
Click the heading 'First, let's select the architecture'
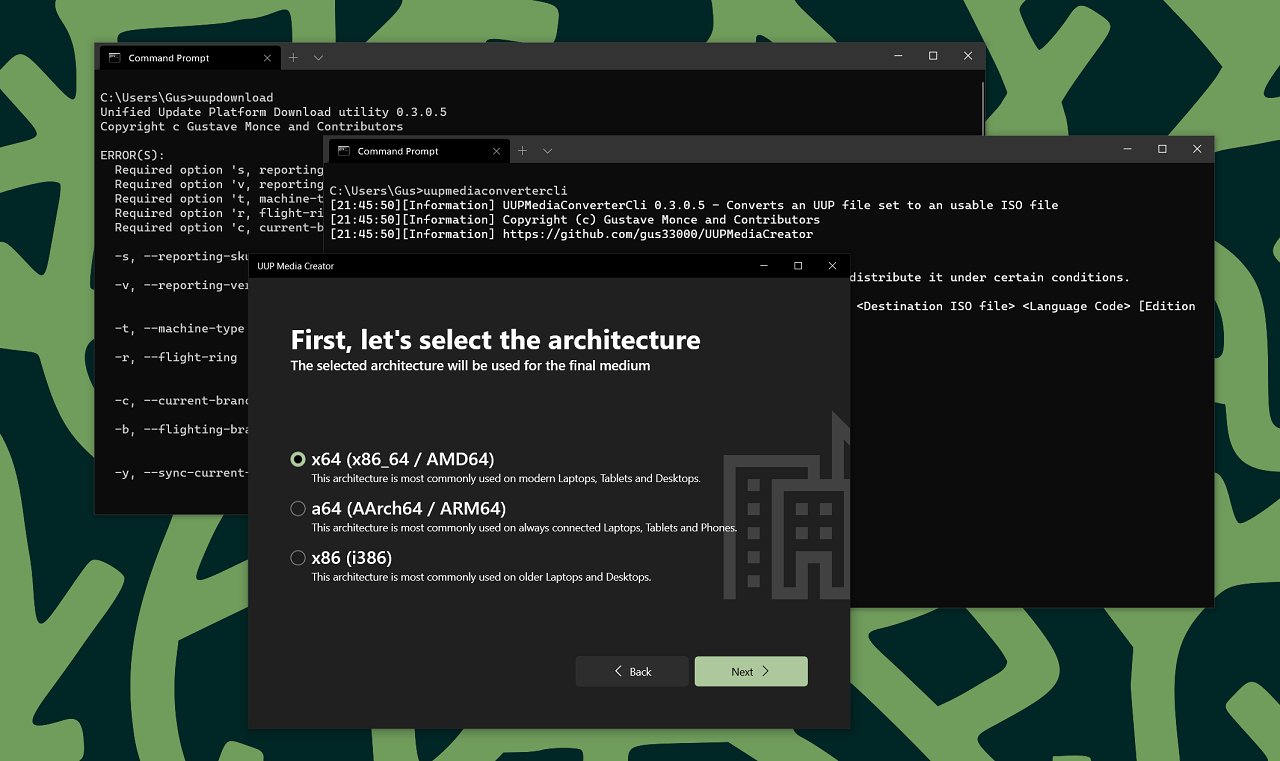coord(495,339)
